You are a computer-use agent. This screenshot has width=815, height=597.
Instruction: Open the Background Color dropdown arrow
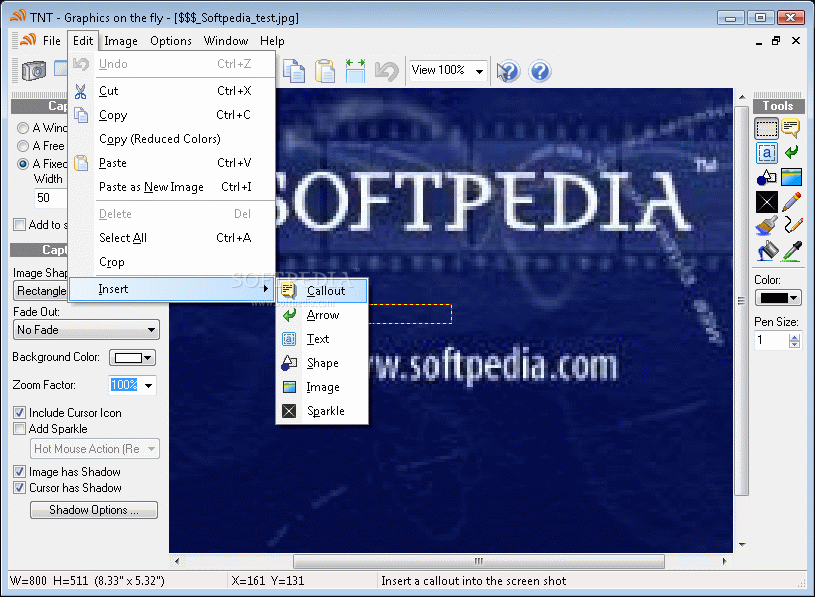coord(148,358)
